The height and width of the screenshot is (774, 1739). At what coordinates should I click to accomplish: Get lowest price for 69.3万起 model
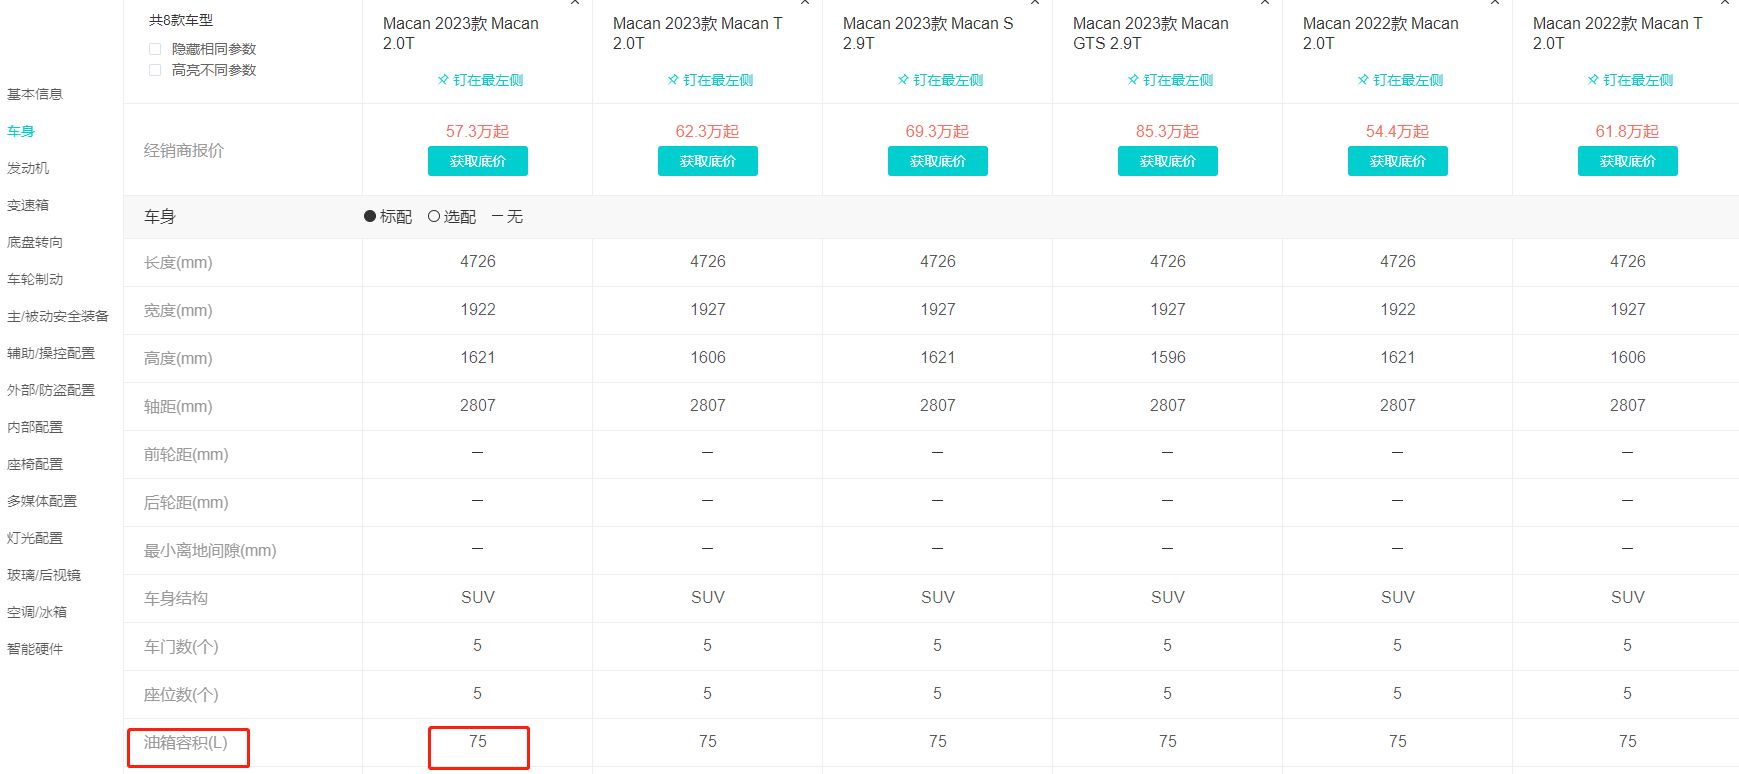(x=938, y=161)
